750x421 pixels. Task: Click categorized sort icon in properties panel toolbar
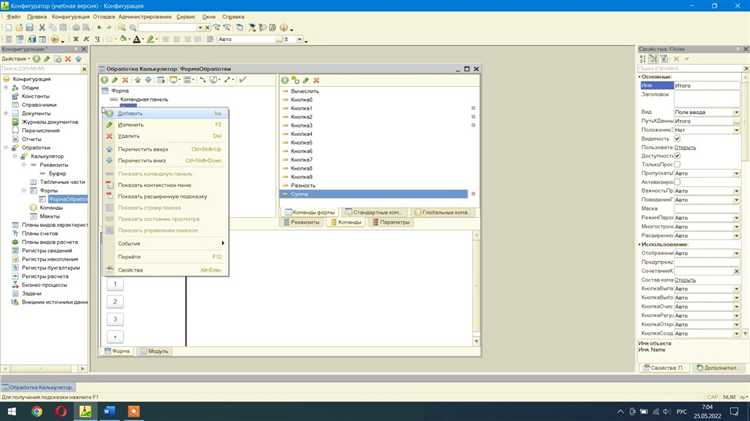643,59
